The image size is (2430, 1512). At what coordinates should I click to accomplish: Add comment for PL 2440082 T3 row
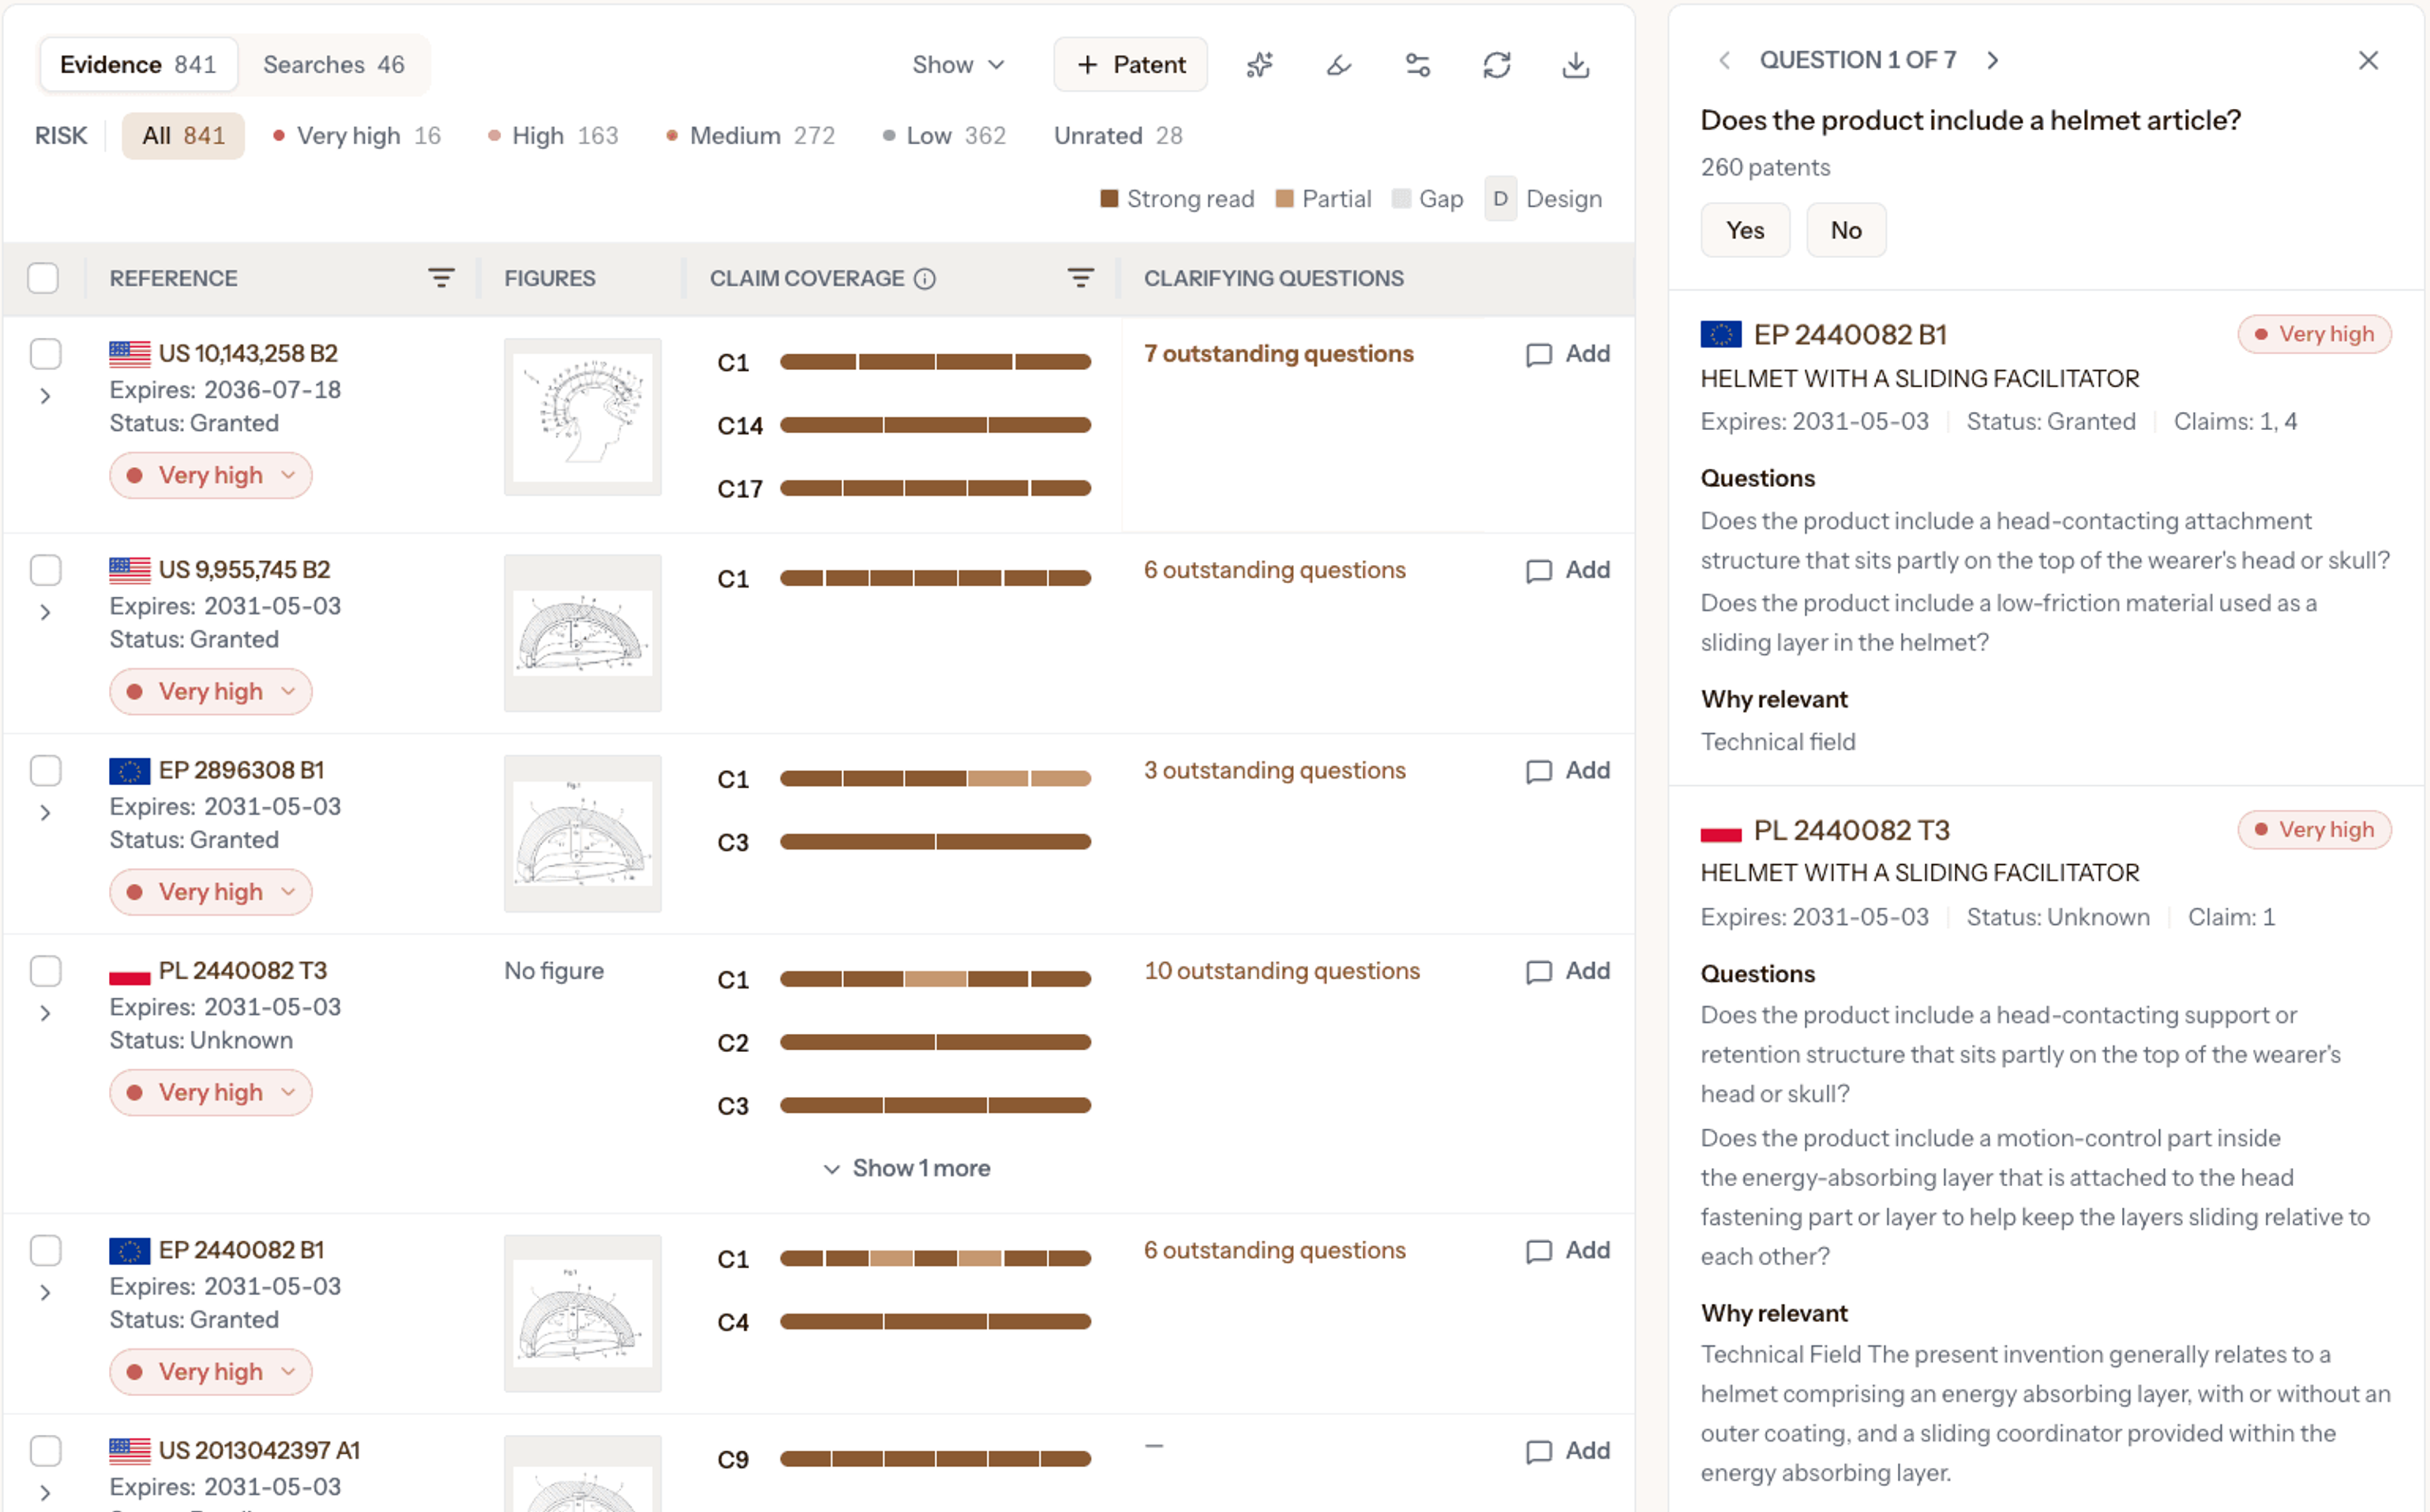(1568, 971)
